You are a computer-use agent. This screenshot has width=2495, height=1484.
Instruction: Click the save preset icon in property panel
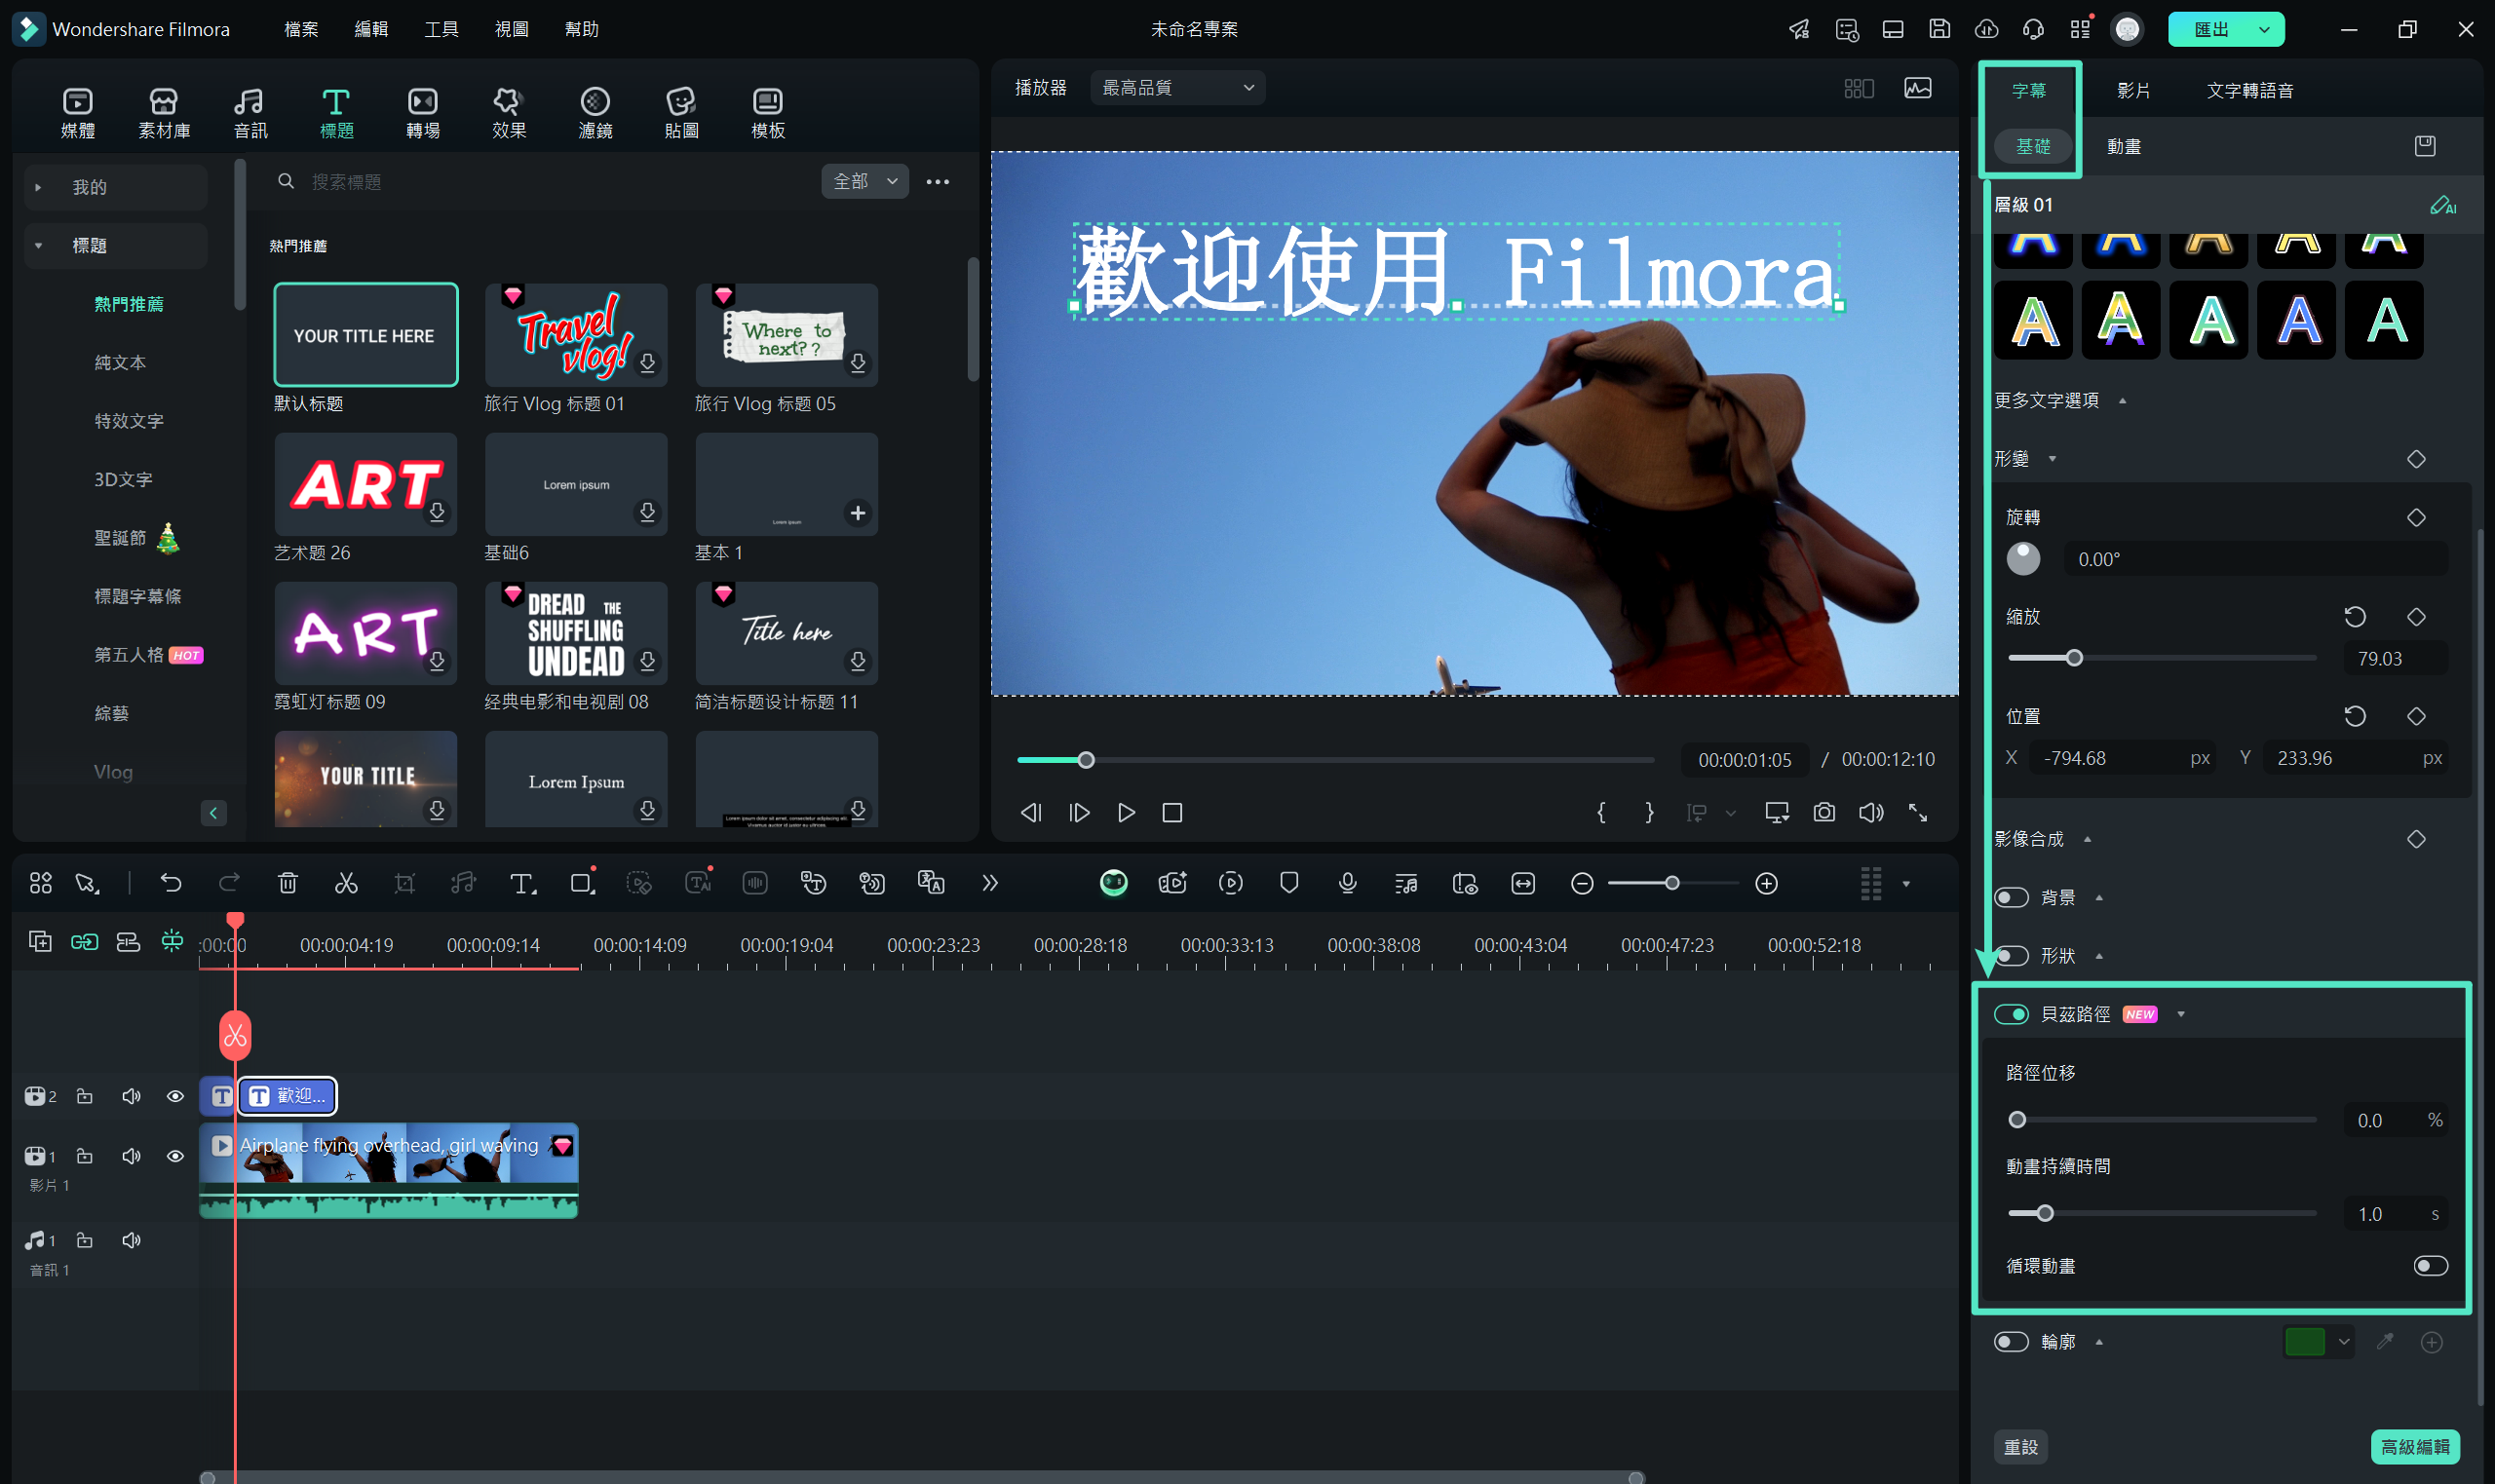[2425, 146]
